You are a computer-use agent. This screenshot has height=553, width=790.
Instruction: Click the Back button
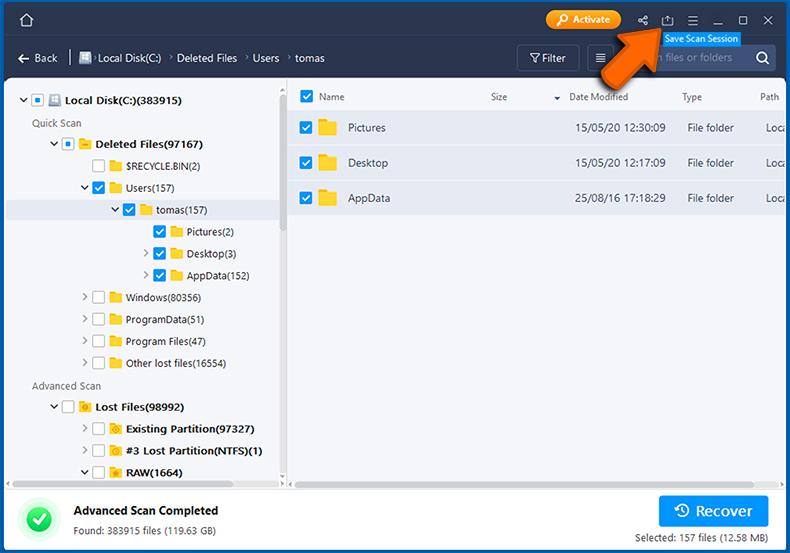pyautogui.click(x=38, y=58)
